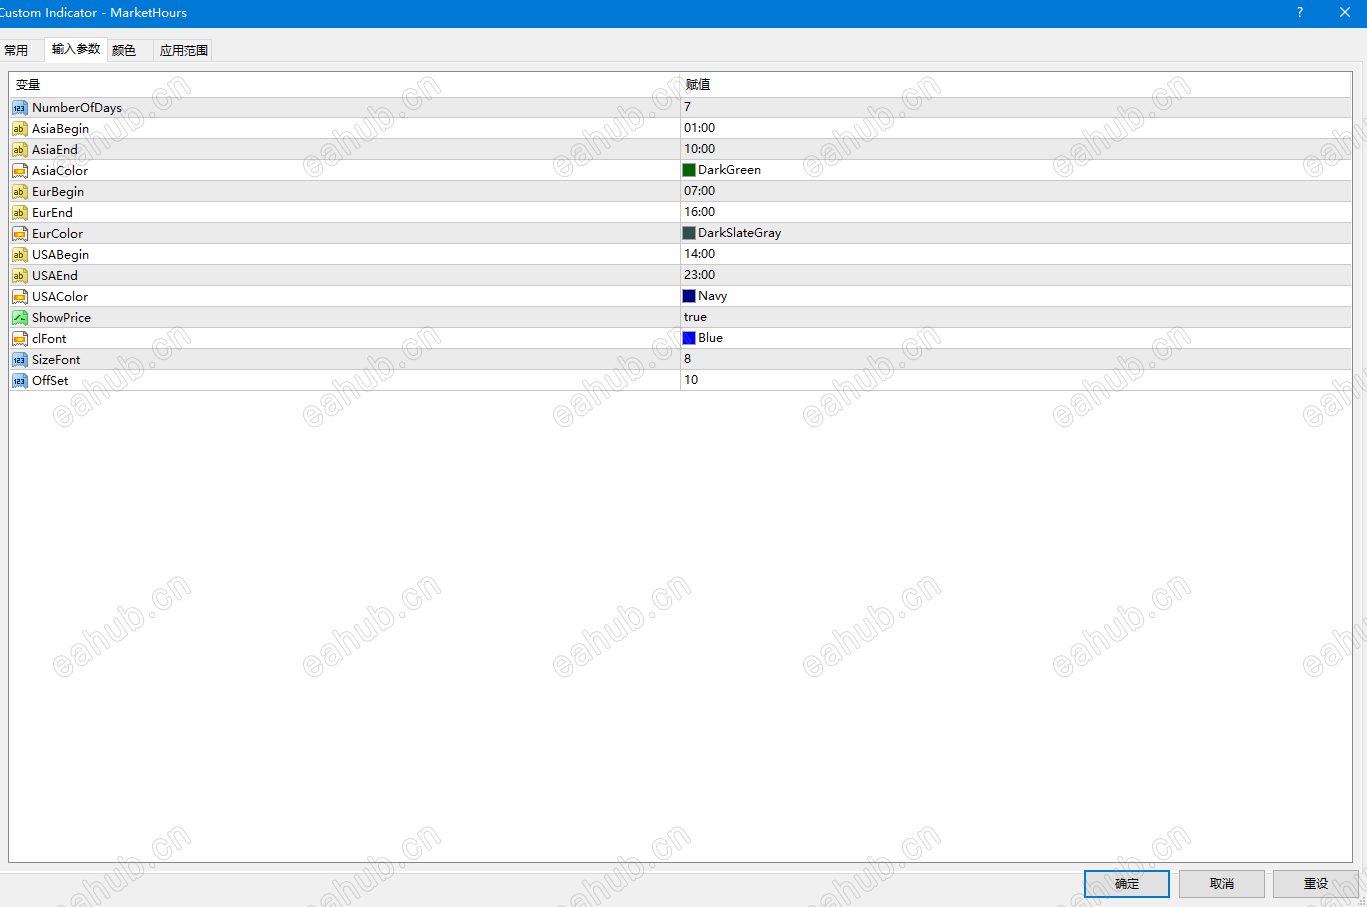The height and width of the screenshot is (907, 1367).
Task: Click the Navy swatch for USAColor
Action: [687, 295]
